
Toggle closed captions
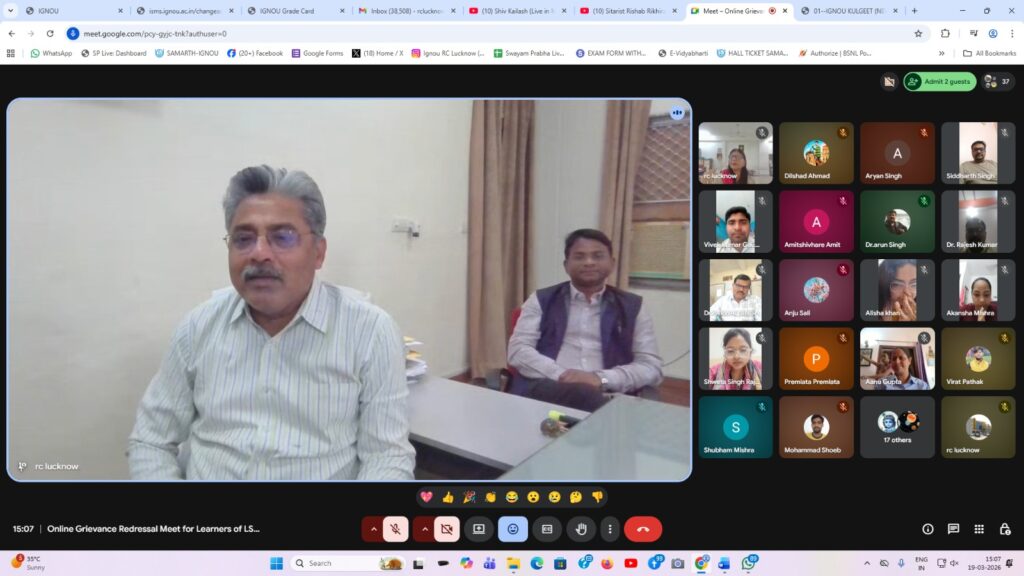tap(547, 529)
